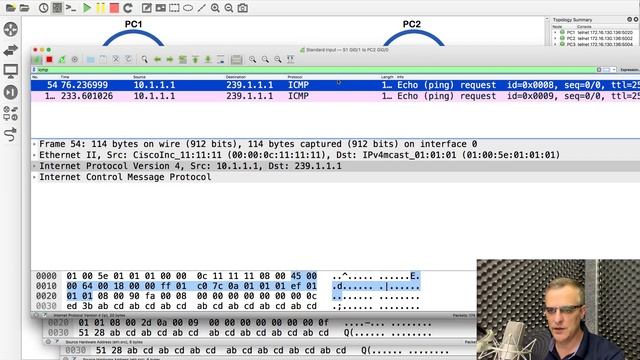Toggle packet list colorization
This screenshot has height=360, width=640.
236,60
